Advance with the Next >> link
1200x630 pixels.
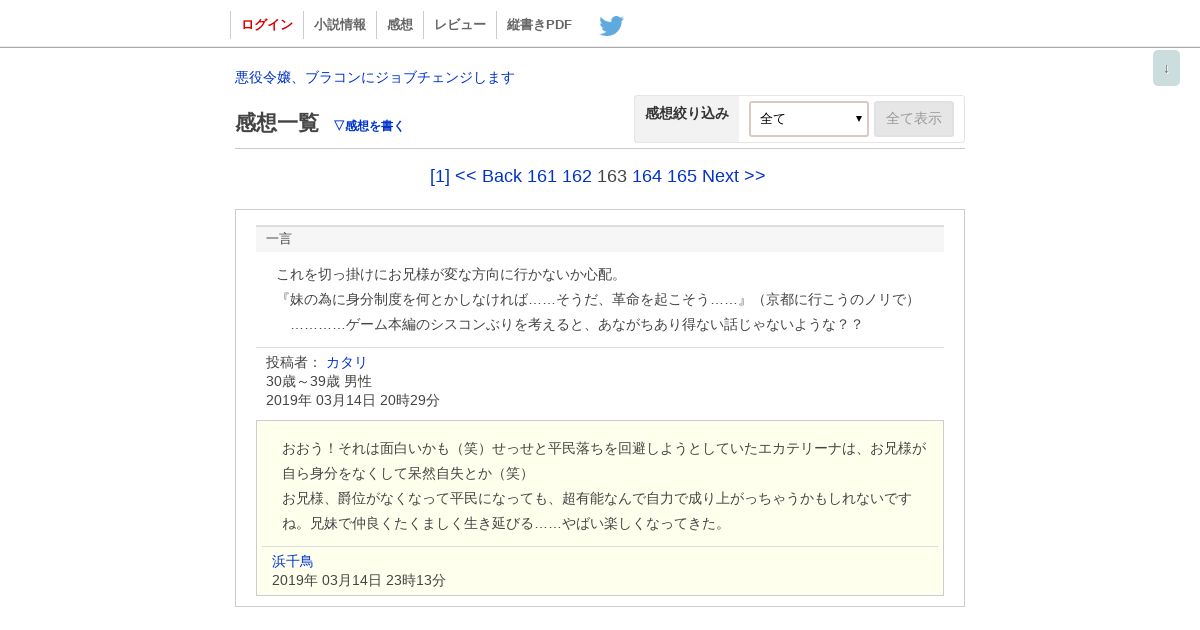pyautogui.click(x=734, y=176)
